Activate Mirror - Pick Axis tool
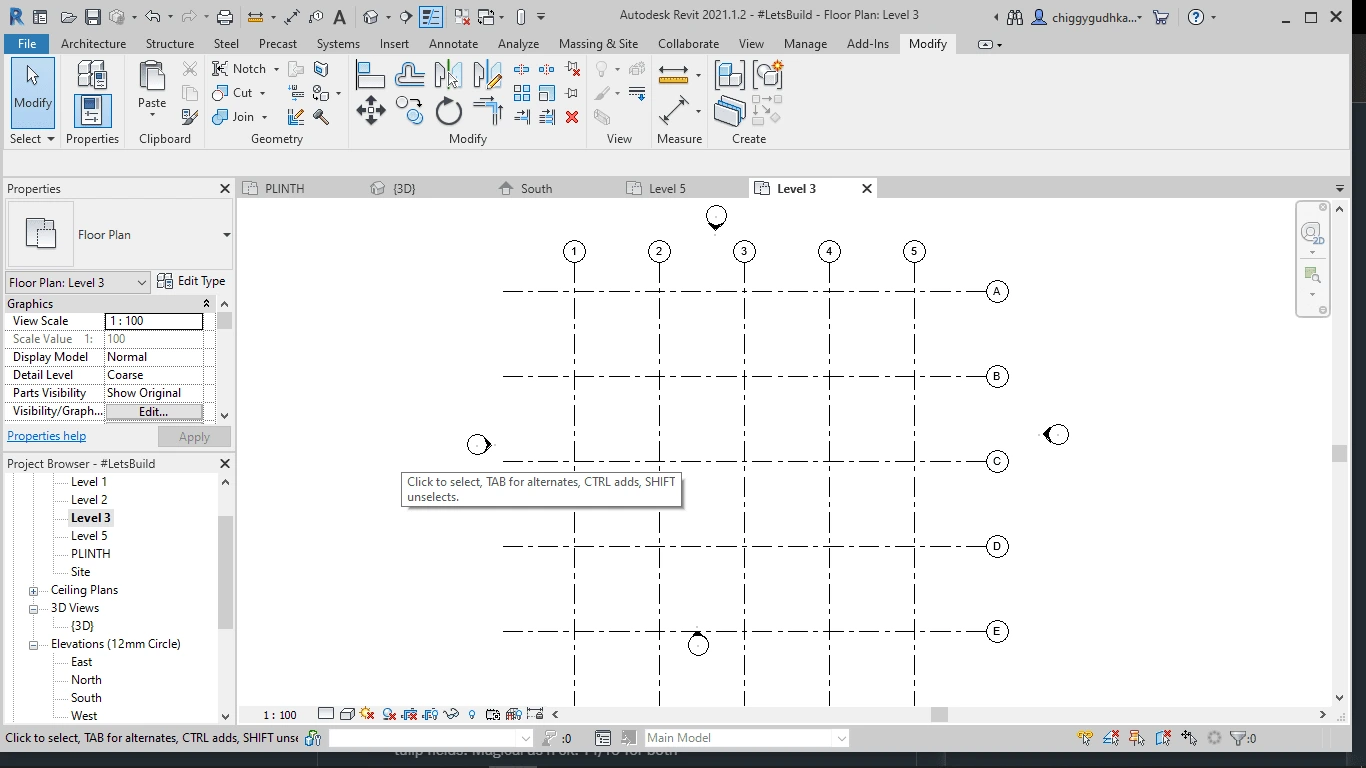 pyautogui.click(x=448, y=75)
